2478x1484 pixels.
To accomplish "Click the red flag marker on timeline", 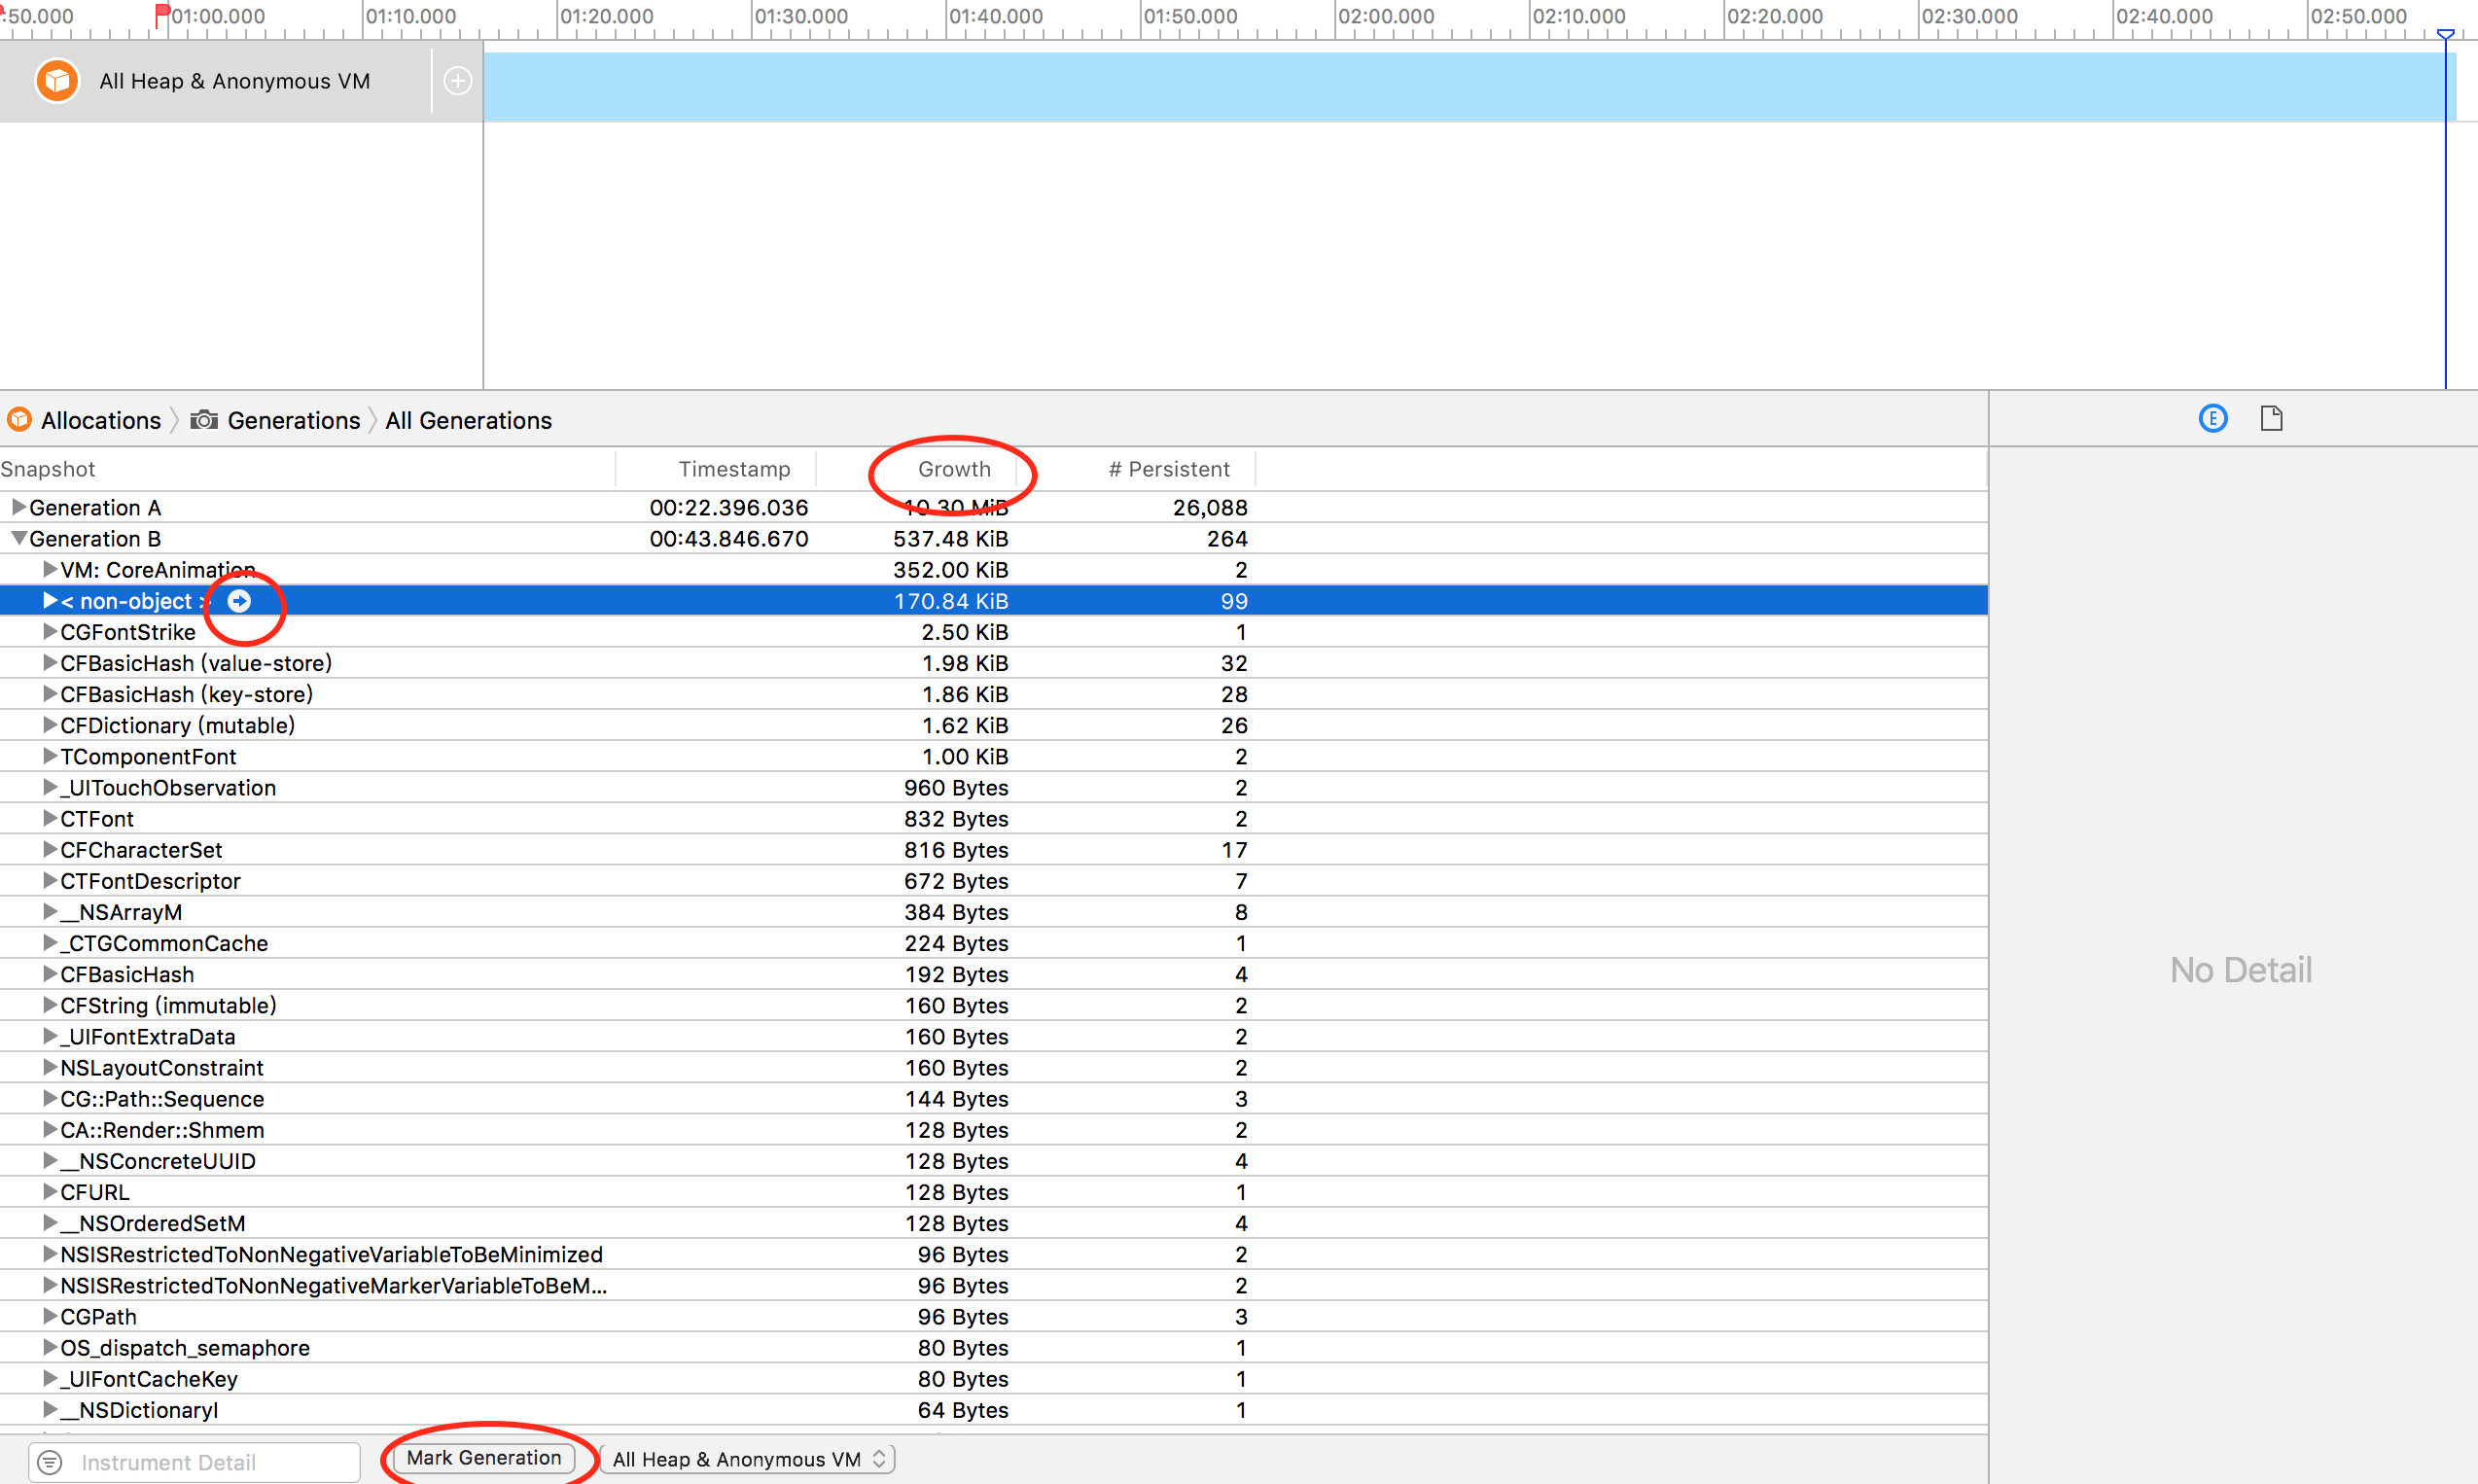I will (x=161, y=16).
